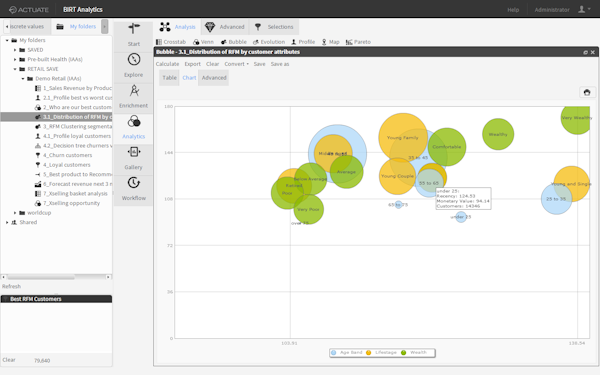This screenshot has width=600, height=375.
Task: Click Calculate in the bubble toolbar
Action: 167,64
